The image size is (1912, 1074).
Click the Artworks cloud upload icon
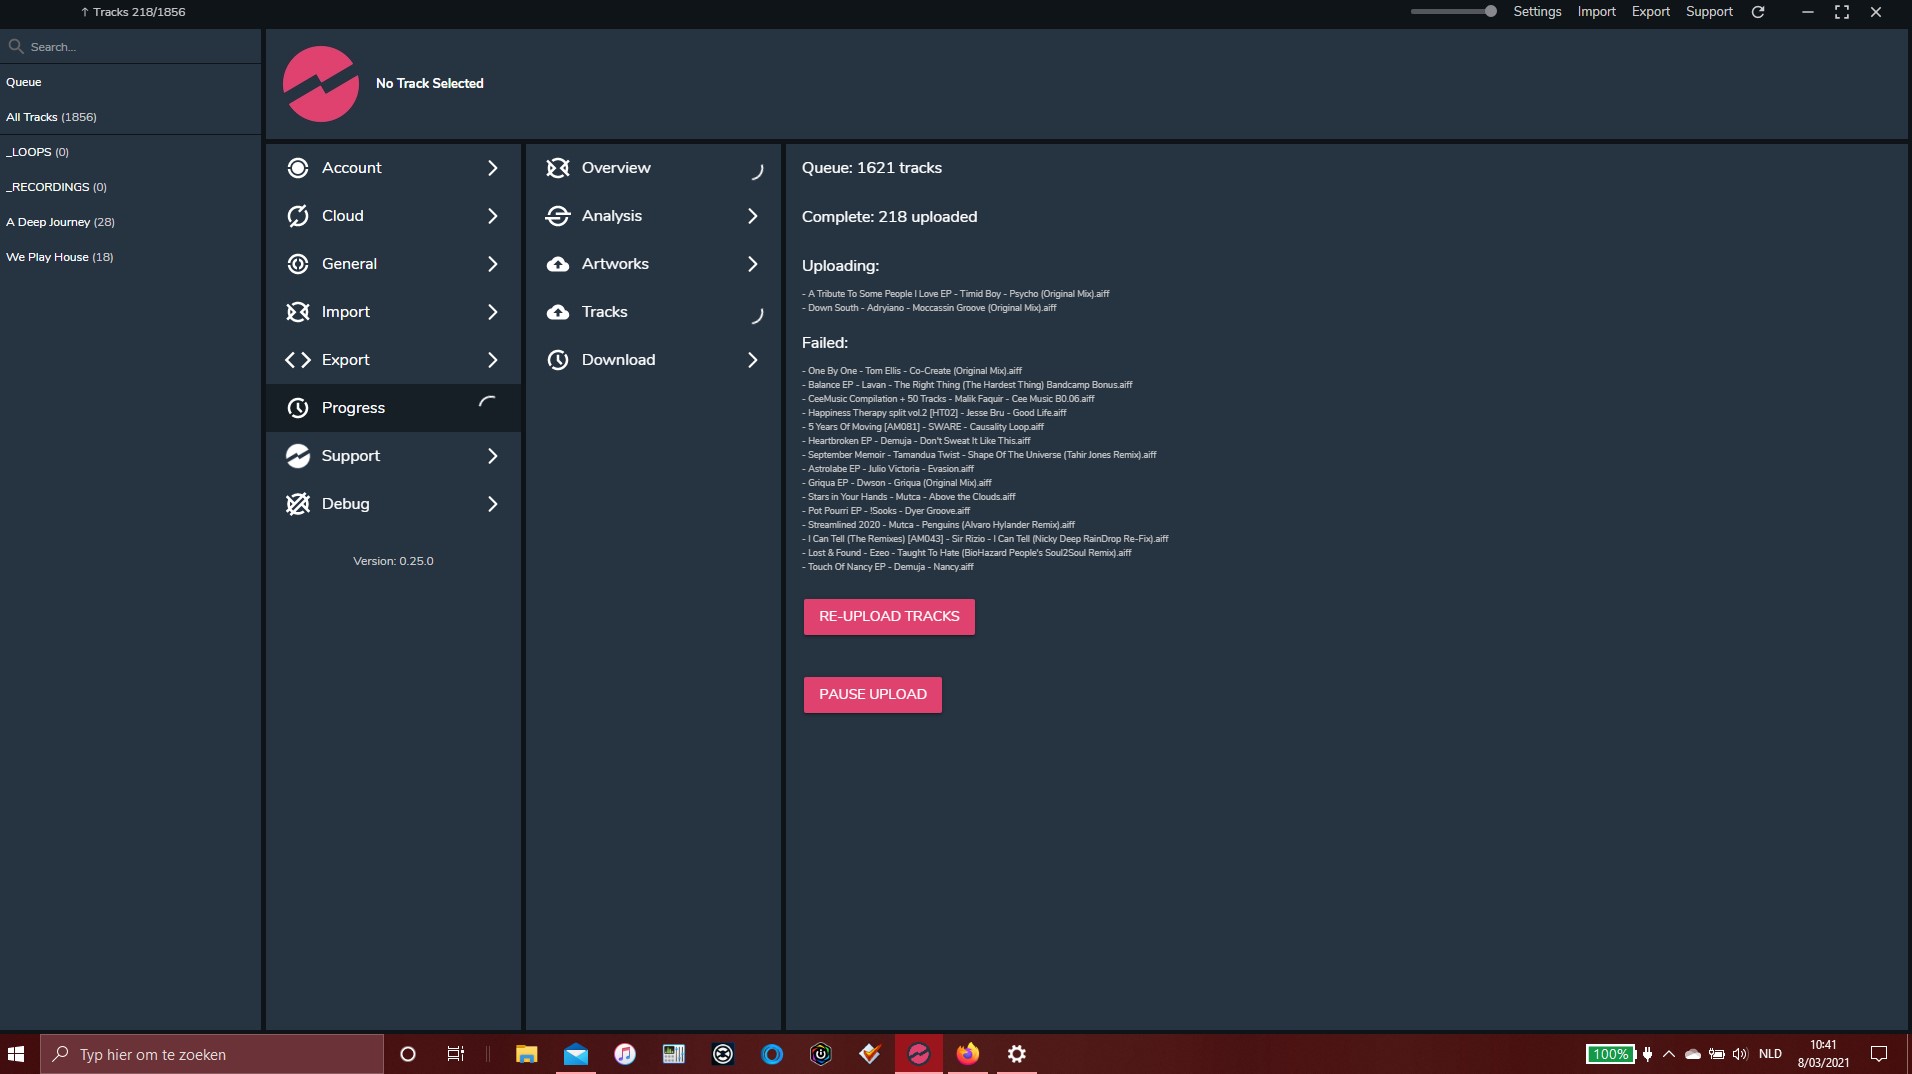click(557, 264)
